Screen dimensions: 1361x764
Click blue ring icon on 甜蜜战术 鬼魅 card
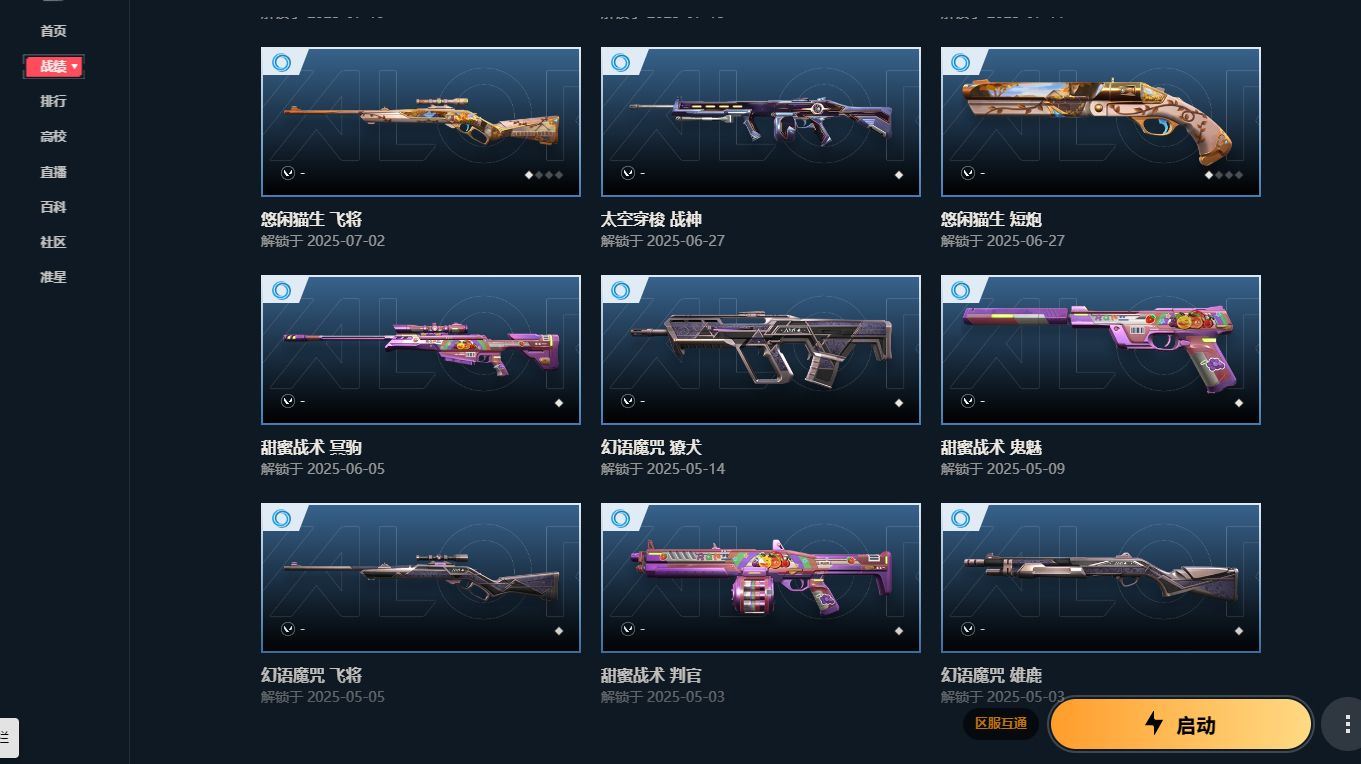961,290
